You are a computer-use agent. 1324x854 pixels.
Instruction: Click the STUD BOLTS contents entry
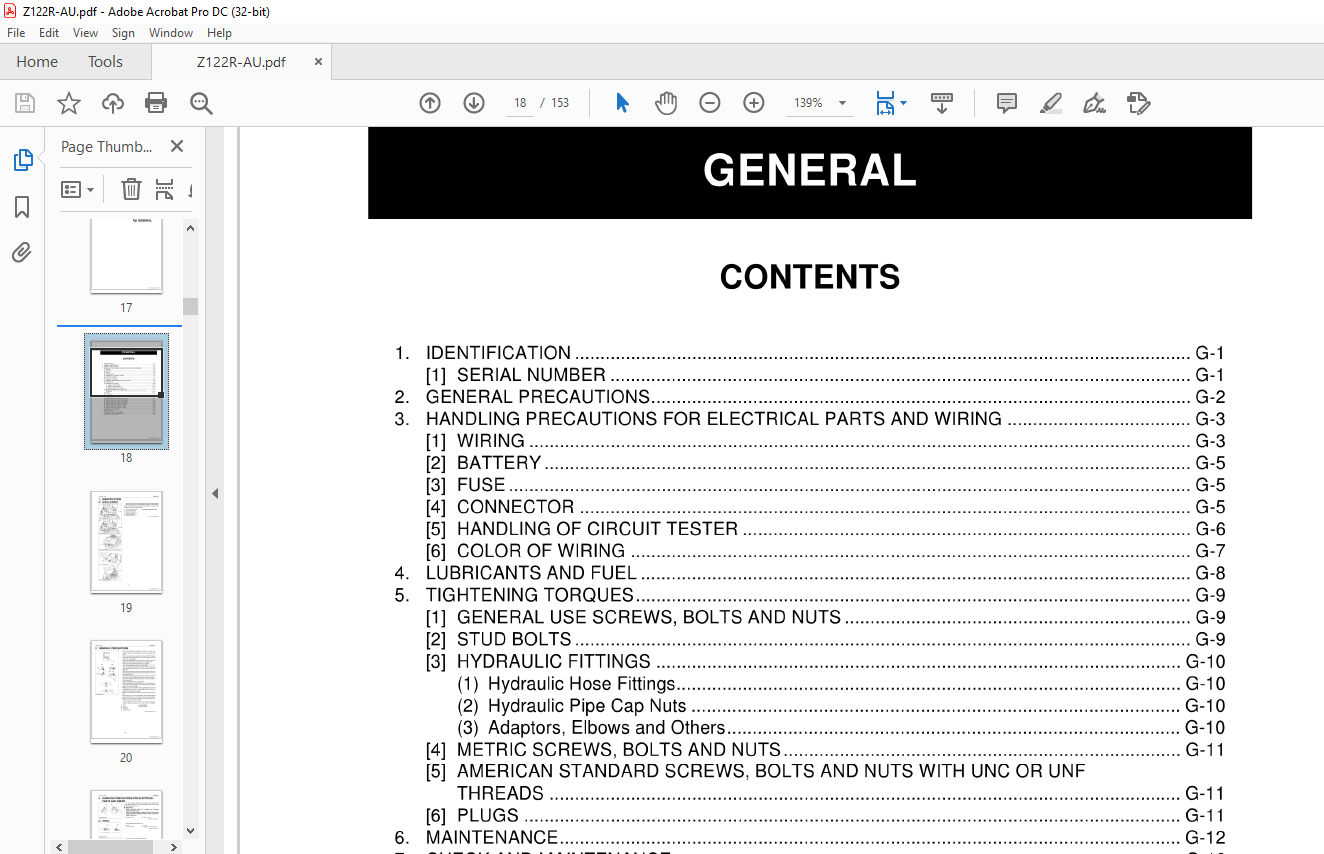pyautogui.click(x=825, y=639)
